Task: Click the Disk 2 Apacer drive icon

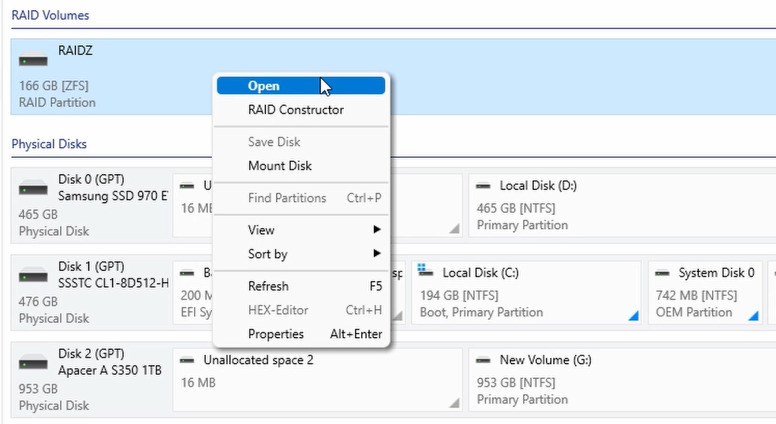Action: point(33,363)
